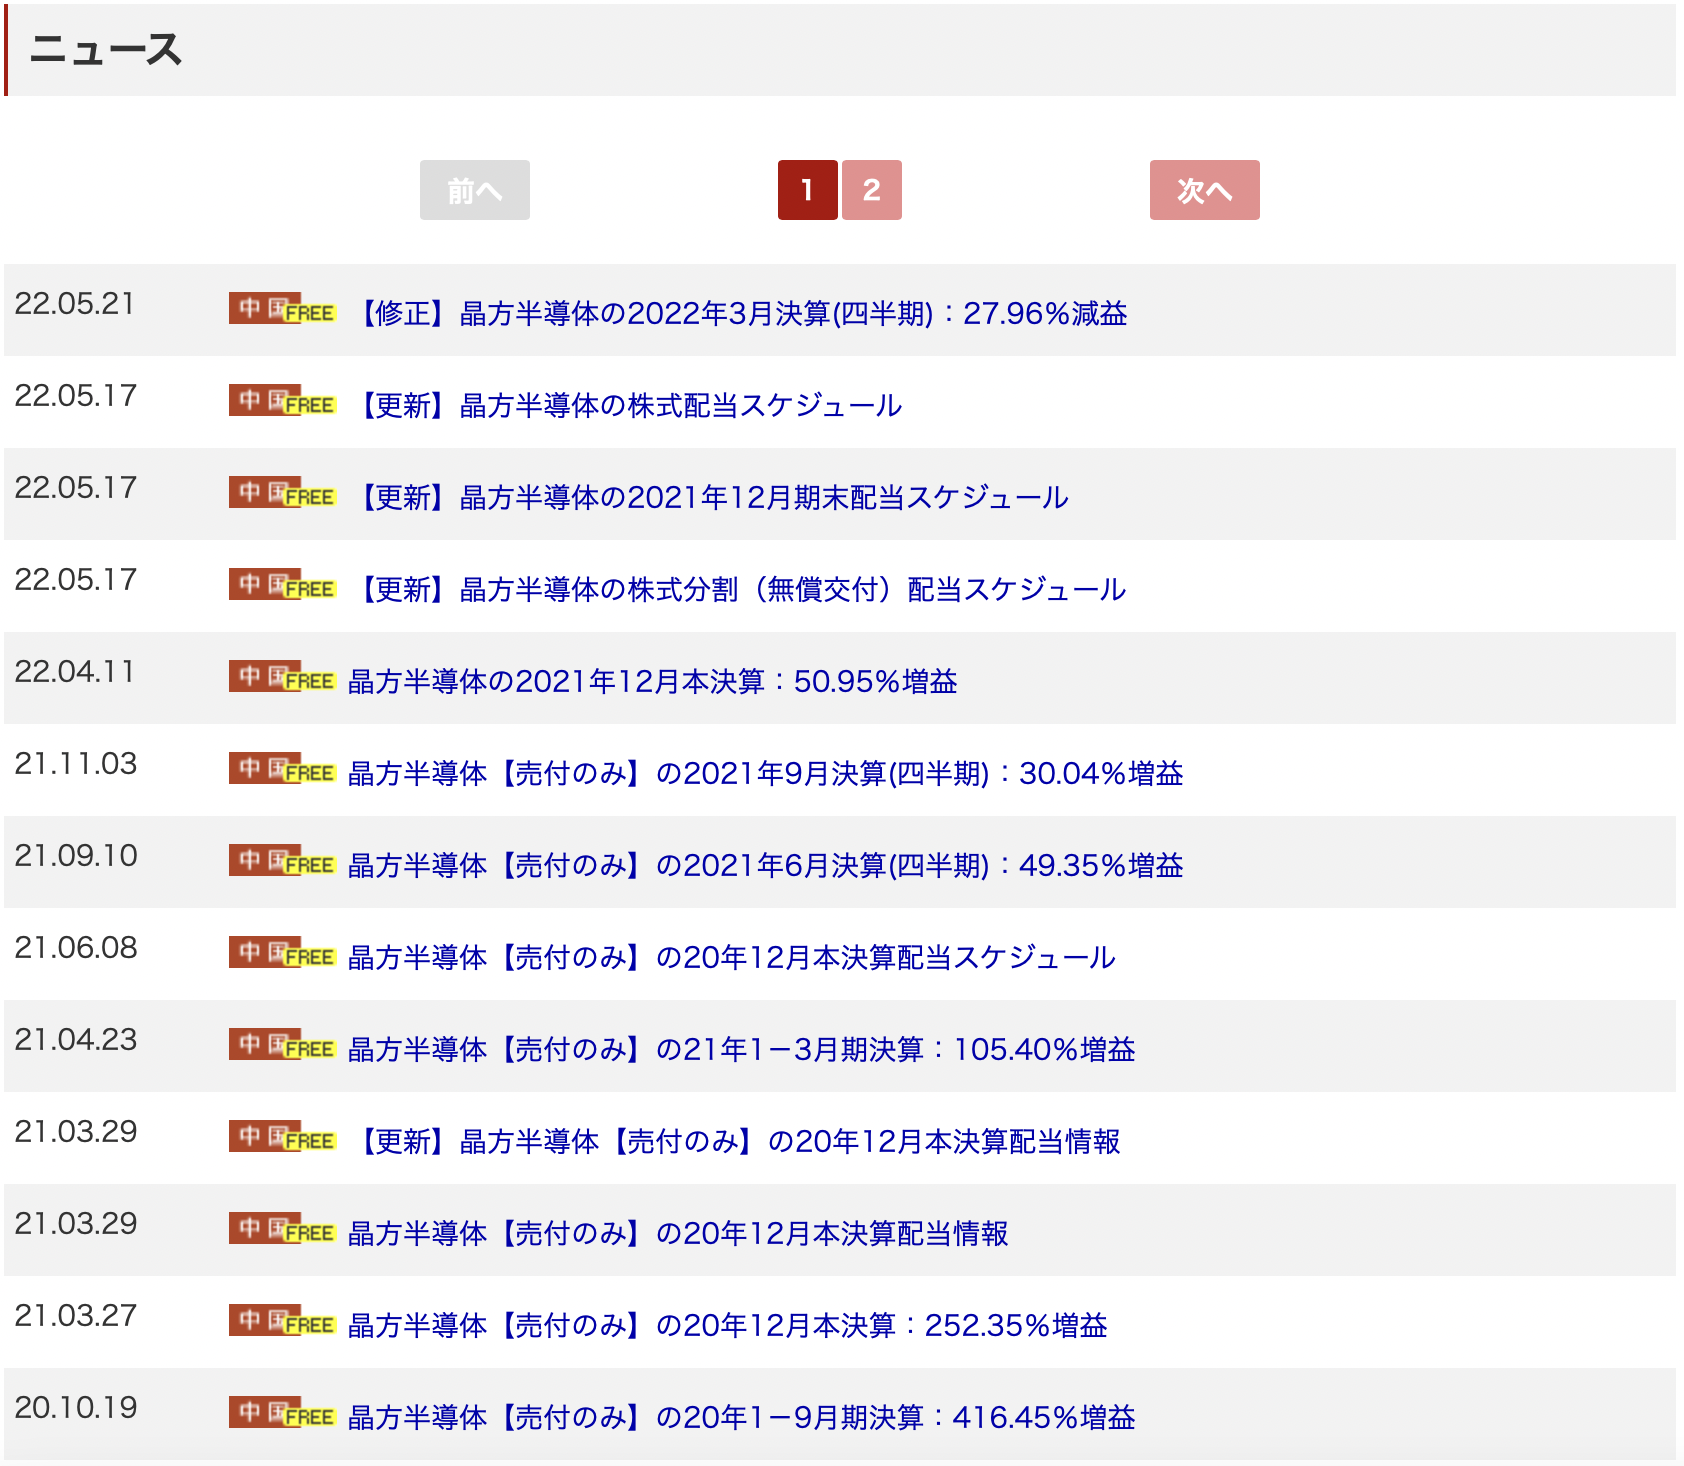
Task: Open 2021年6月決算 49.35%増益 article
Action: pos(766,866)
